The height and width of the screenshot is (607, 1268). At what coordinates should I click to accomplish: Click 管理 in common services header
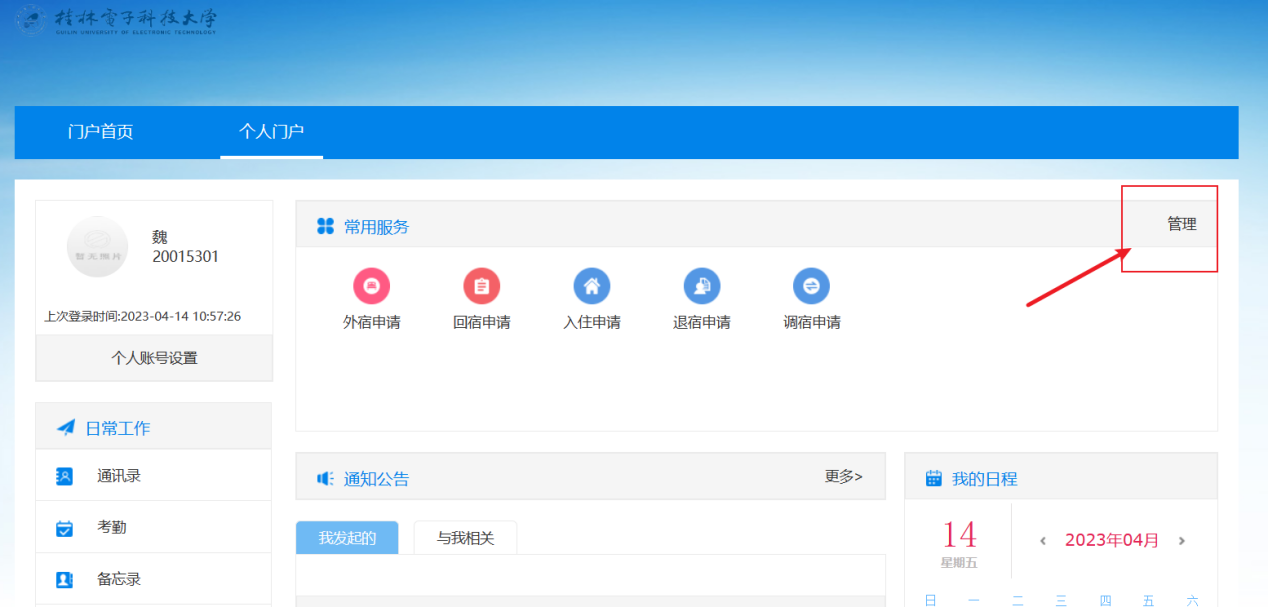point(1181,224)
